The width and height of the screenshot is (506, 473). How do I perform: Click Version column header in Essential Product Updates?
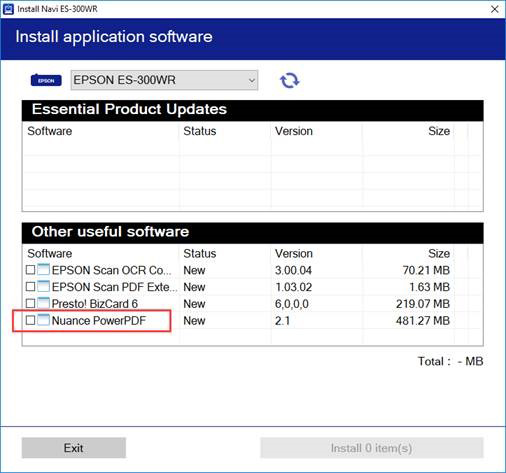click(294, 131)
